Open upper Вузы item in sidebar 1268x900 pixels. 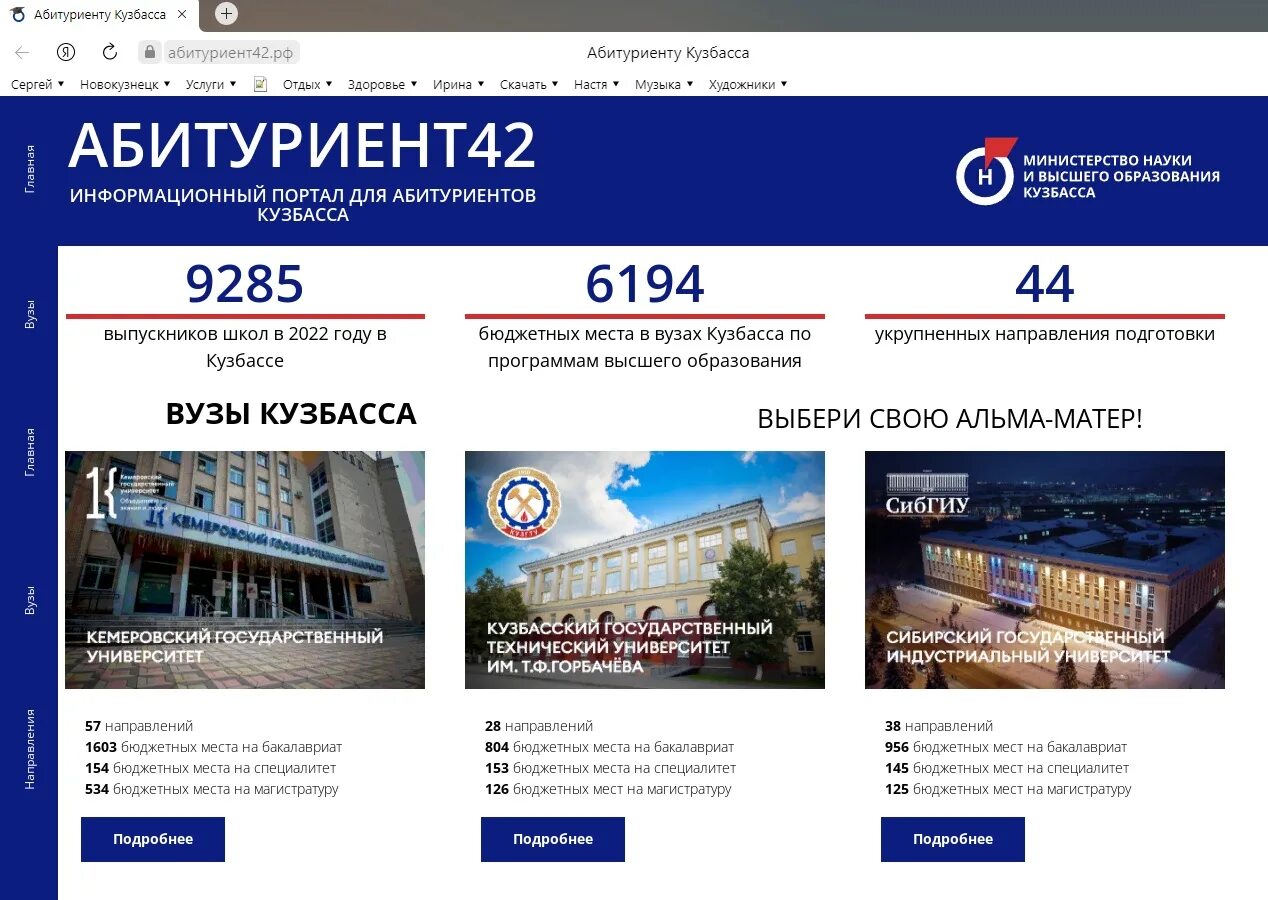(x=30, y=315)
